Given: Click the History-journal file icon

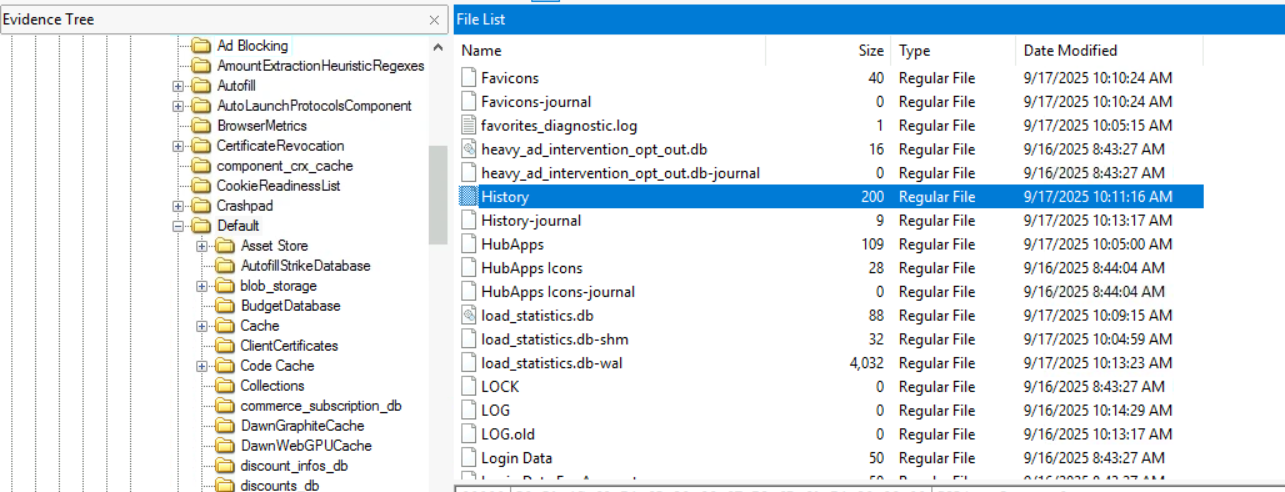Looking at the screenshot, I should (x=469, y=220).
